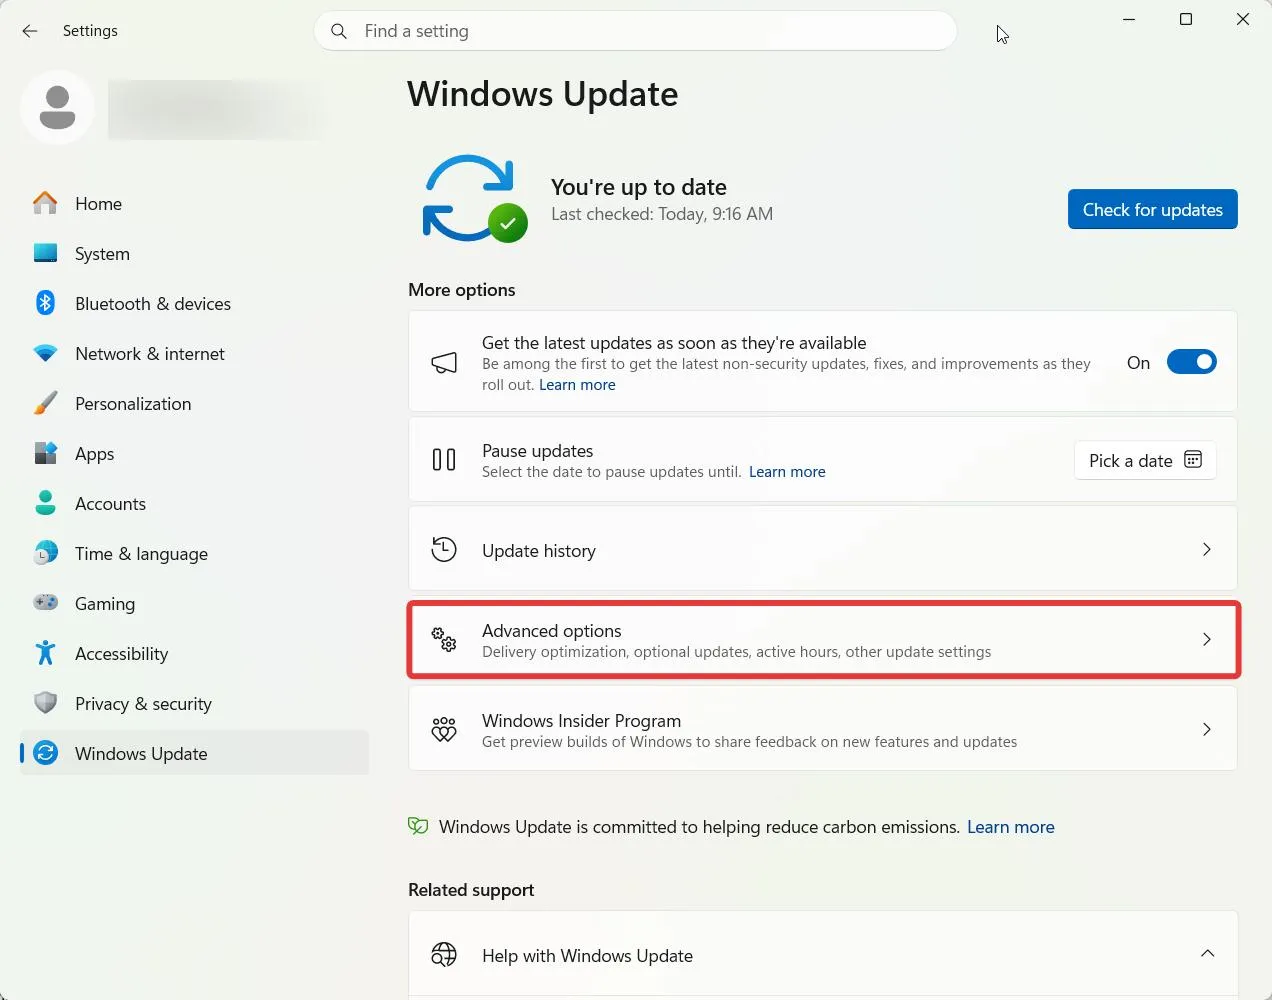
Task: Click the Accessibility figure icon
Action: pos(45,653)
